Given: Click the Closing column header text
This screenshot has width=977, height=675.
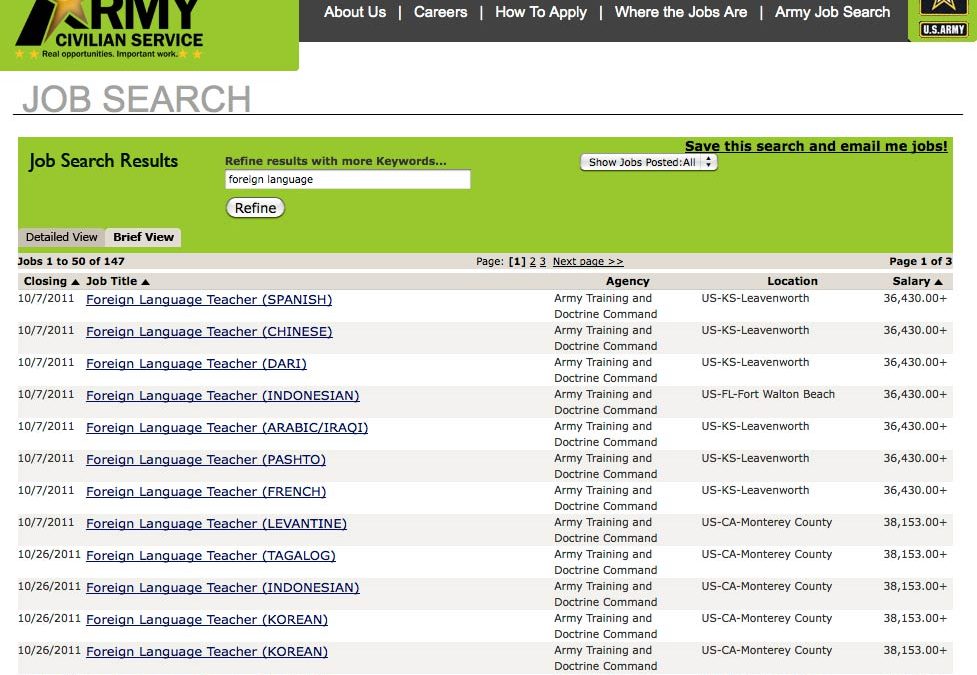Looking at the screenshot, I should pyautogui.click(x=45, y=281).
